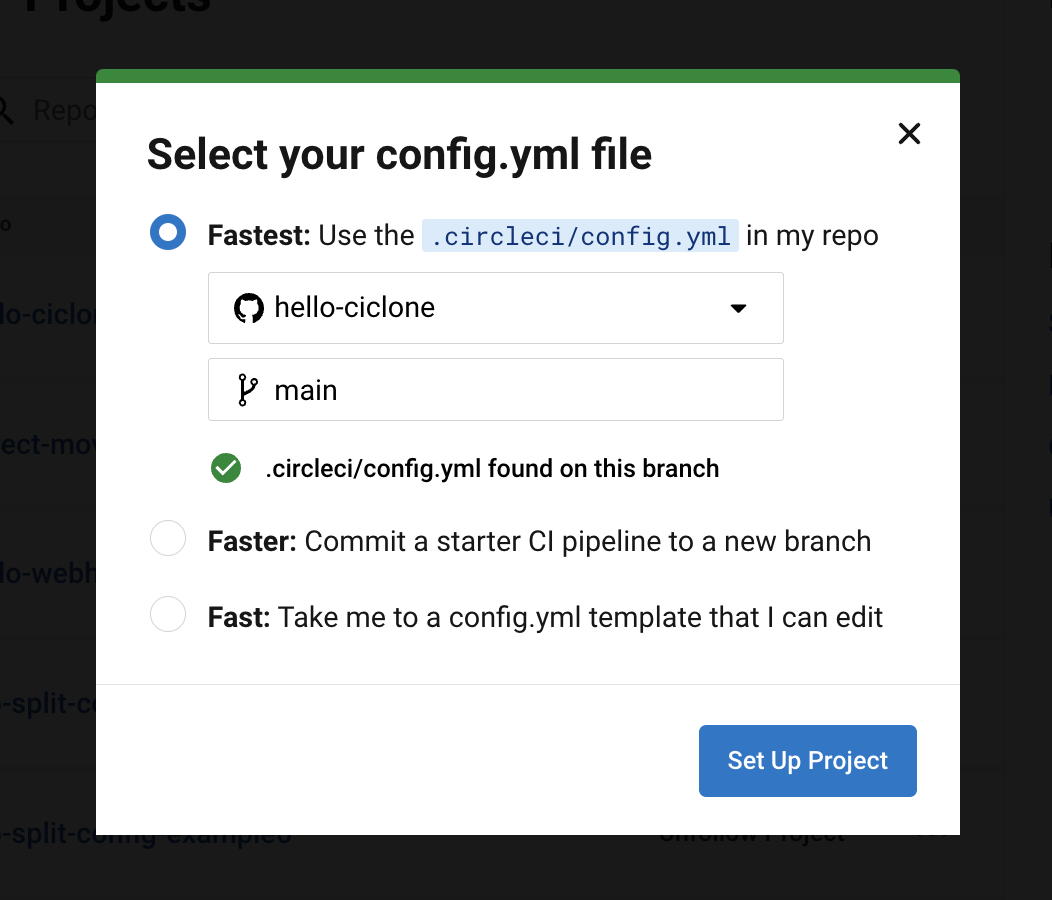Click the git branch icon beside main
The width and height of the screenshot is (1052, 900).
point(248,390)
